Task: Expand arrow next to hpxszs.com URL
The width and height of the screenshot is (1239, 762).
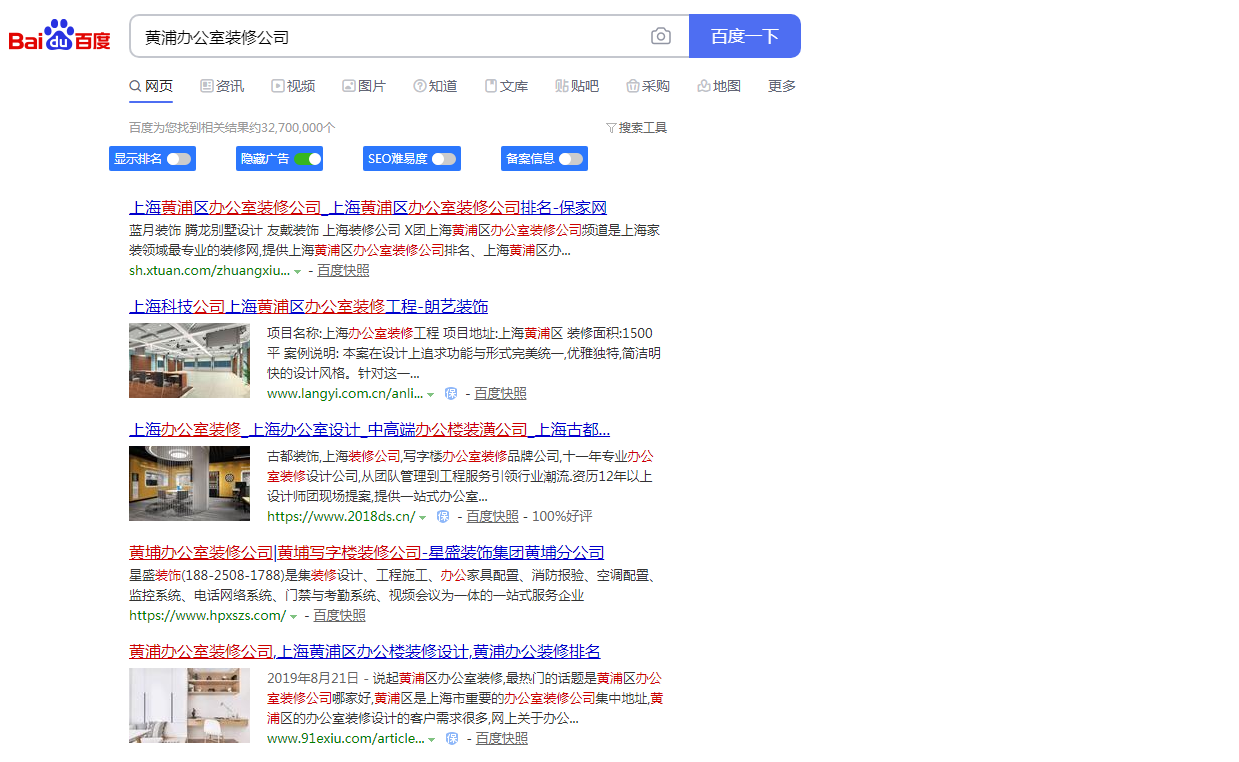Action: pyautogui.click(x=294, y=617)
